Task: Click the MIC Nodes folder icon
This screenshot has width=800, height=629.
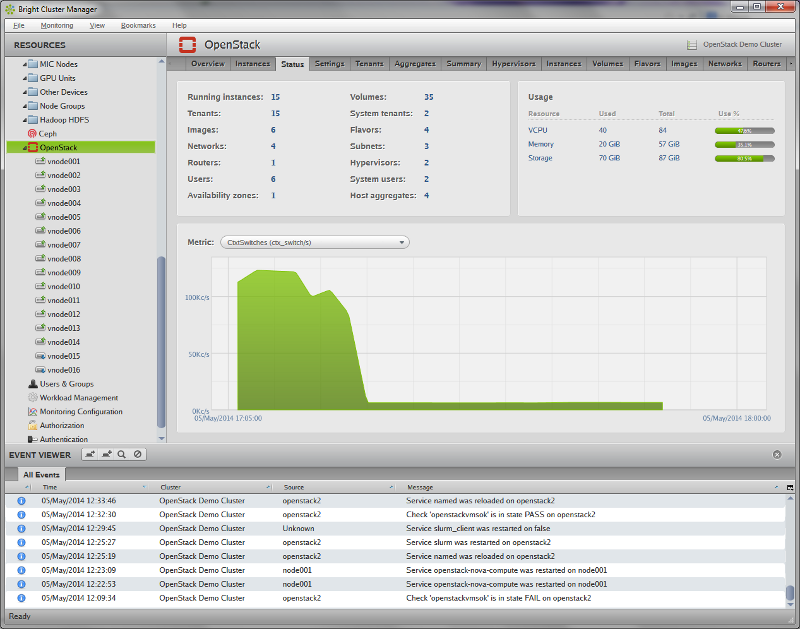Action: [33, 64]
